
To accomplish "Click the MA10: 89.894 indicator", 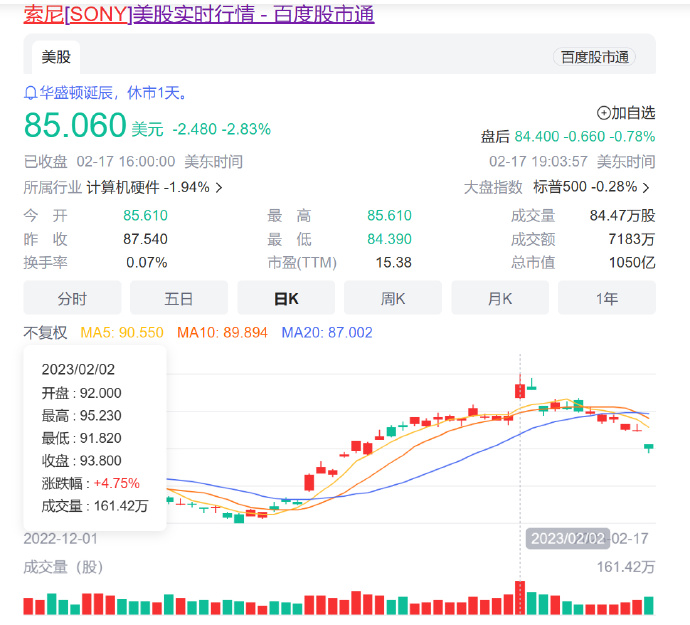I will tap(222, 332).
